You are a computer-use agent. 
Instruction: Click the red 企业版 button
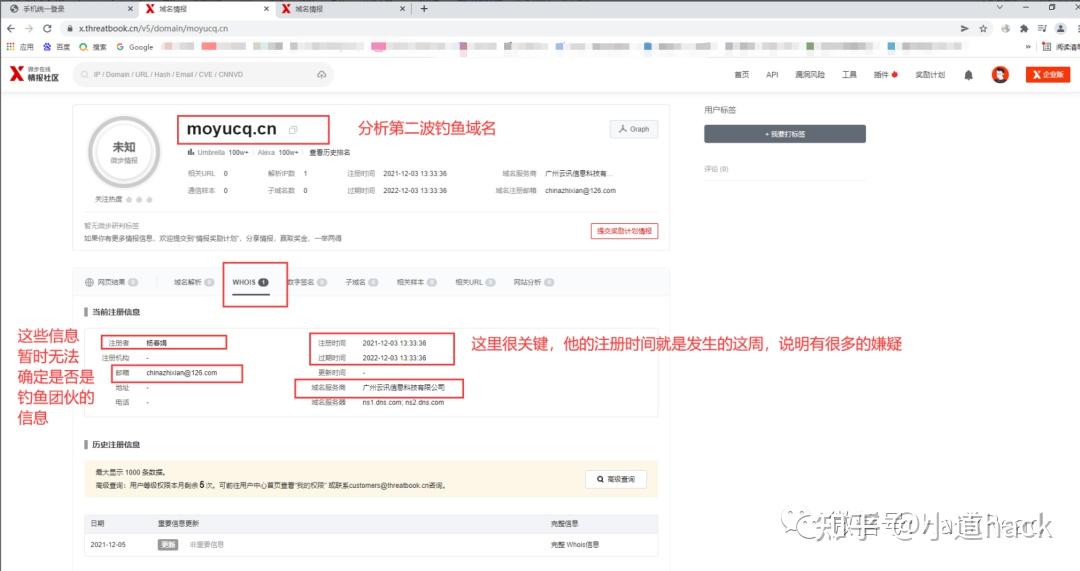(1048, 74)
